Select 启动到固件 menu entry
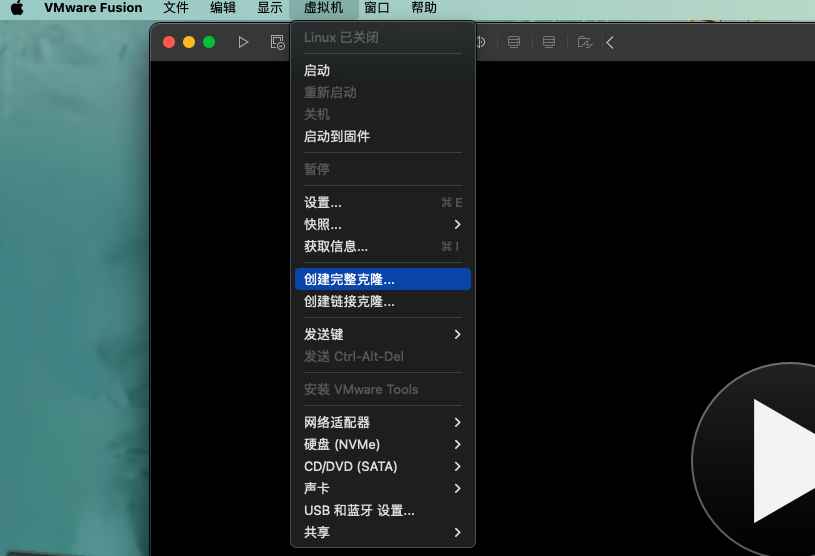The width and height of the screenshot is (815, 556). [x=383, y=136]
